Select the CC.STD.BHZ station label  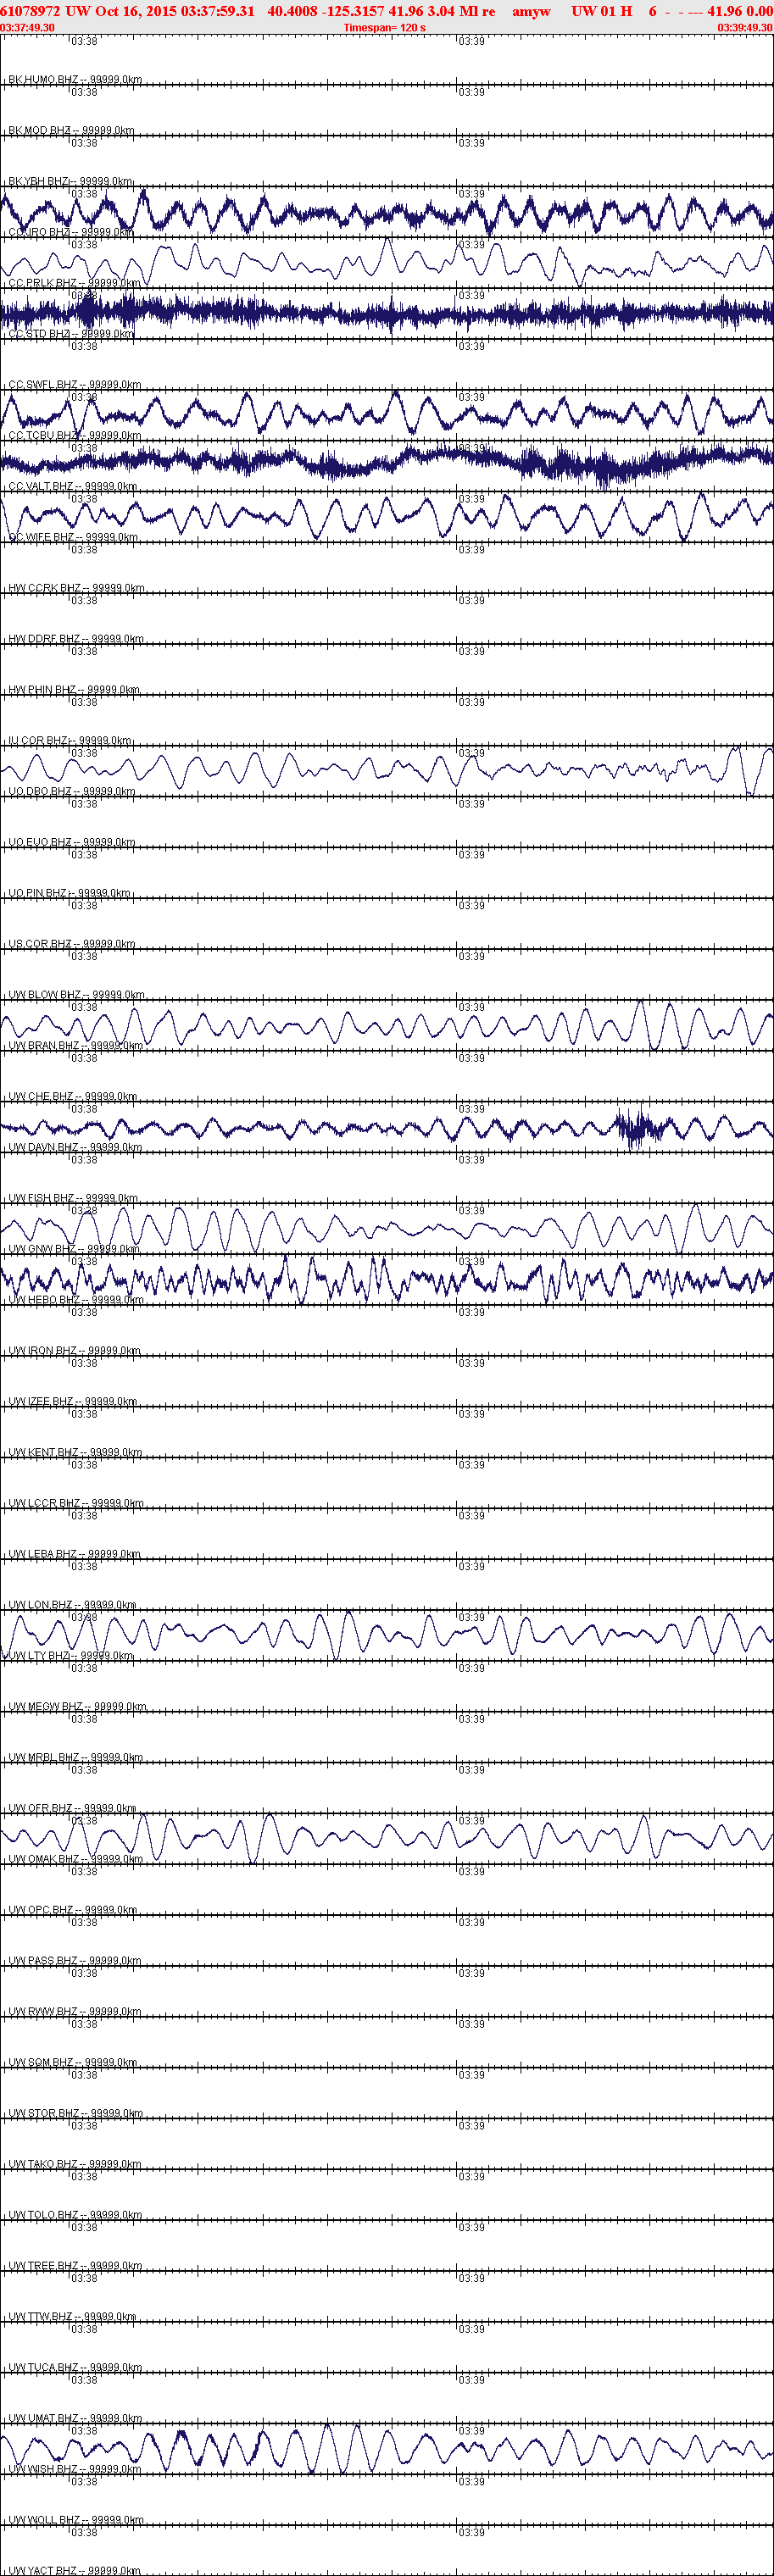(x=71, y=334)
